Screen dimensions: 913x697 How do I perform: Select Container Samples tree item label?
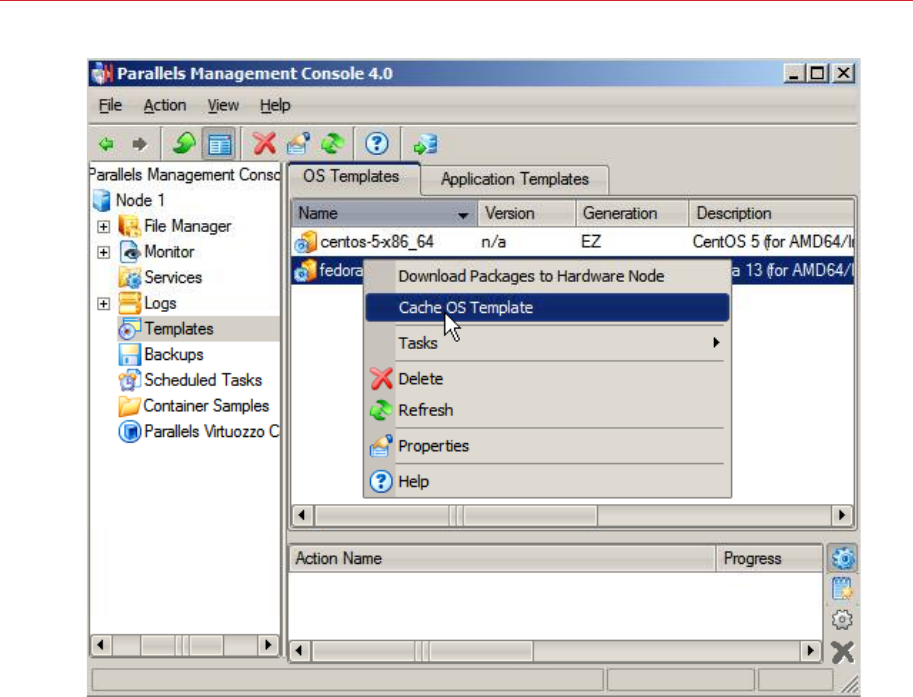[x=206, y=406]
